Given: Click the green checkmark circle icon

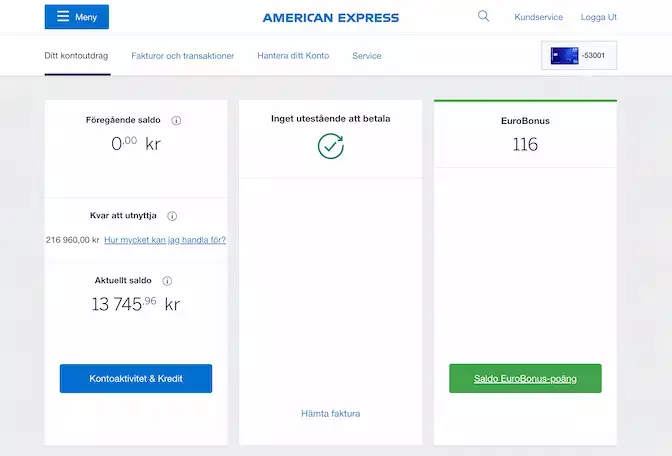Looking at the screenshot, I should click(x=330, y=146).
